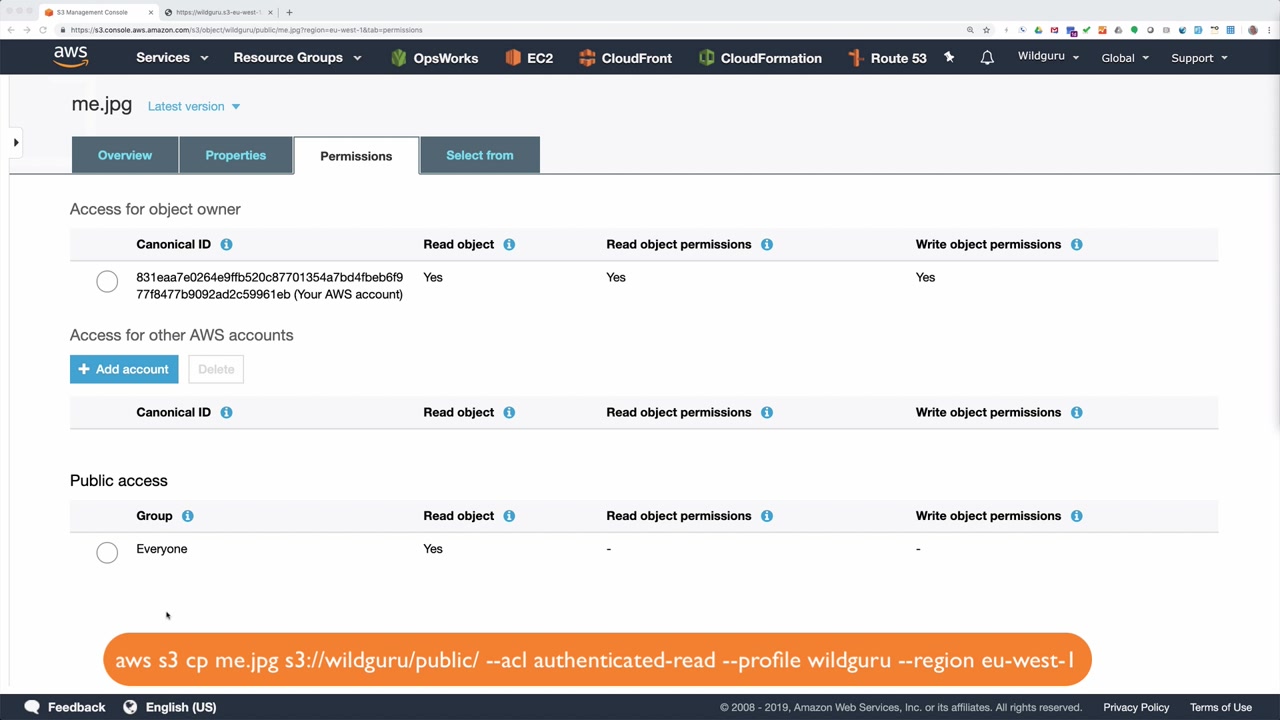Viewport: 1280px width, 720px height.
Task: Click the Add account button
Action: pyautogui.click(x=124, y=369)
